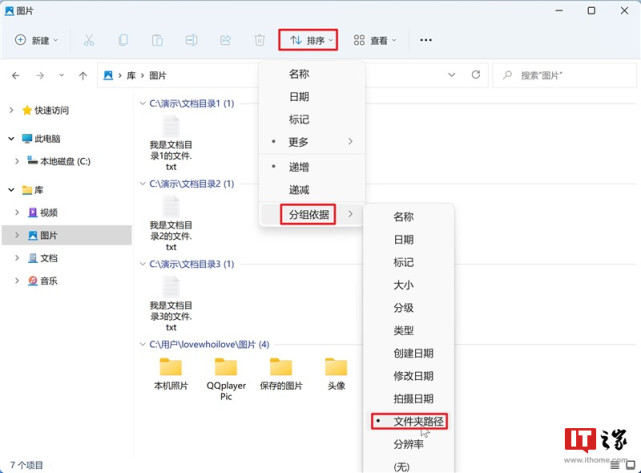The height and width of the screenshot is (473, 641).
Task: Click the Copy icon in toolbar
Action: (123, 40)
